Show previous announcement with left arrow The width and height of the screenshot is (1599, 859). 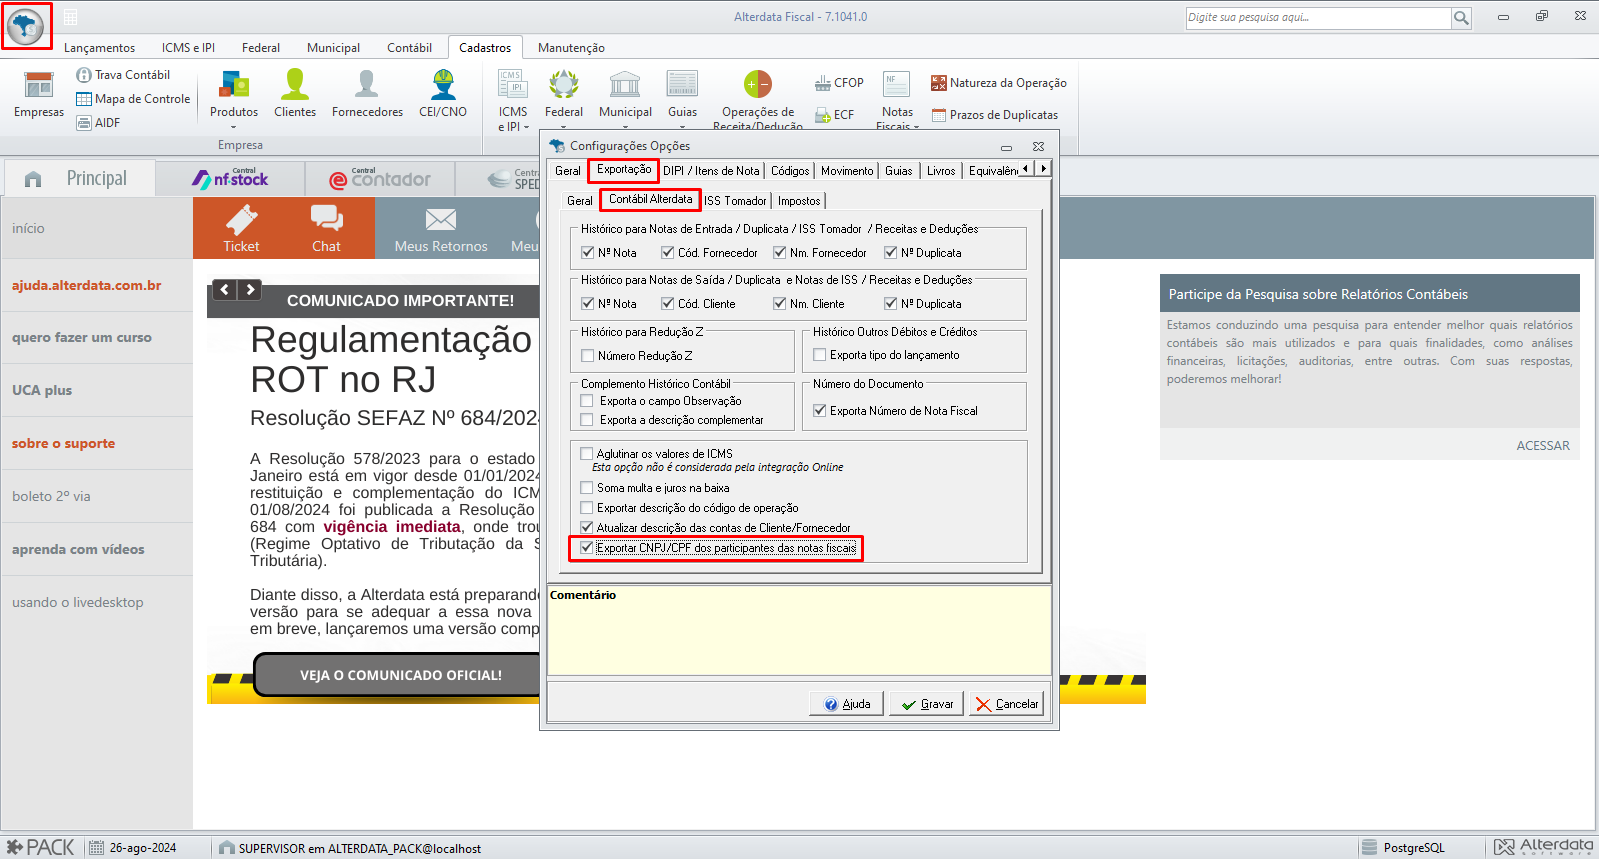(225, 290)
